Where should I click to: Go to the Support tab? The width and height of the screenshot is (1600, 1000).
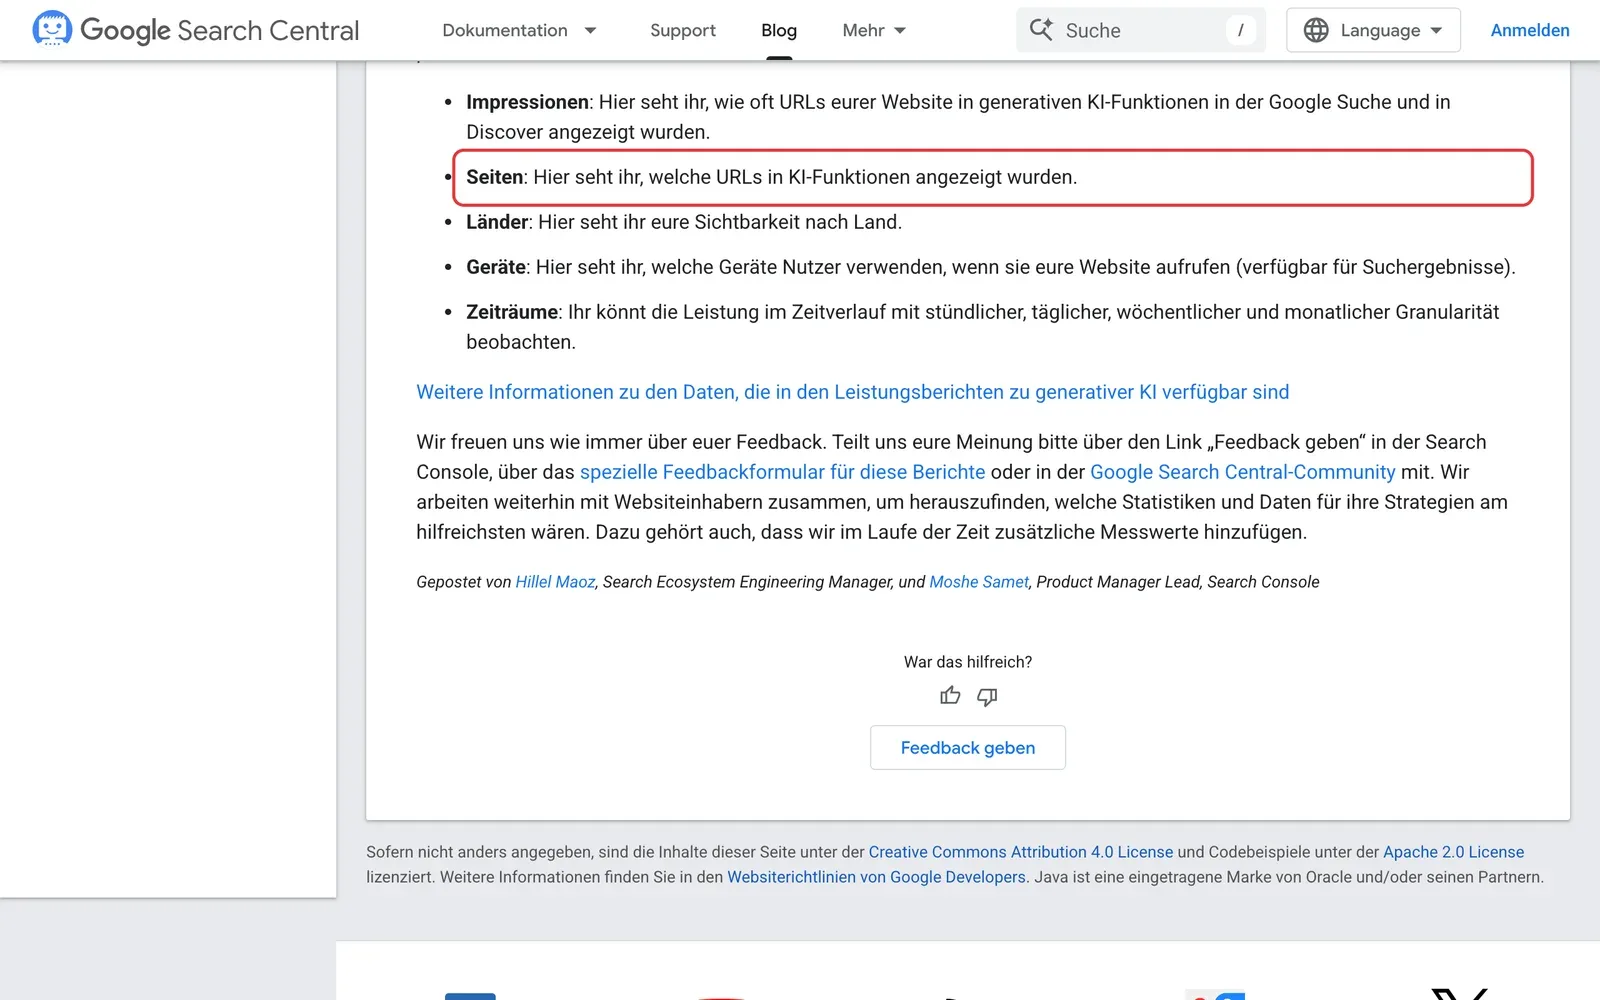[x=683, y=30]
